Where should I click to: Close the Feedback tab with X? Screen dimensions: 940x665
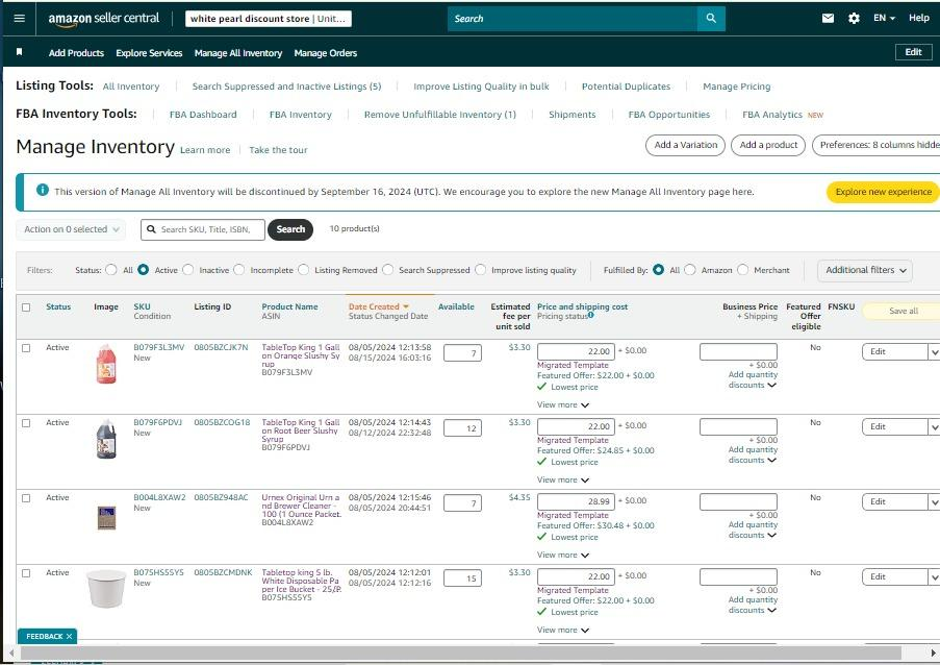click(69, 636)
